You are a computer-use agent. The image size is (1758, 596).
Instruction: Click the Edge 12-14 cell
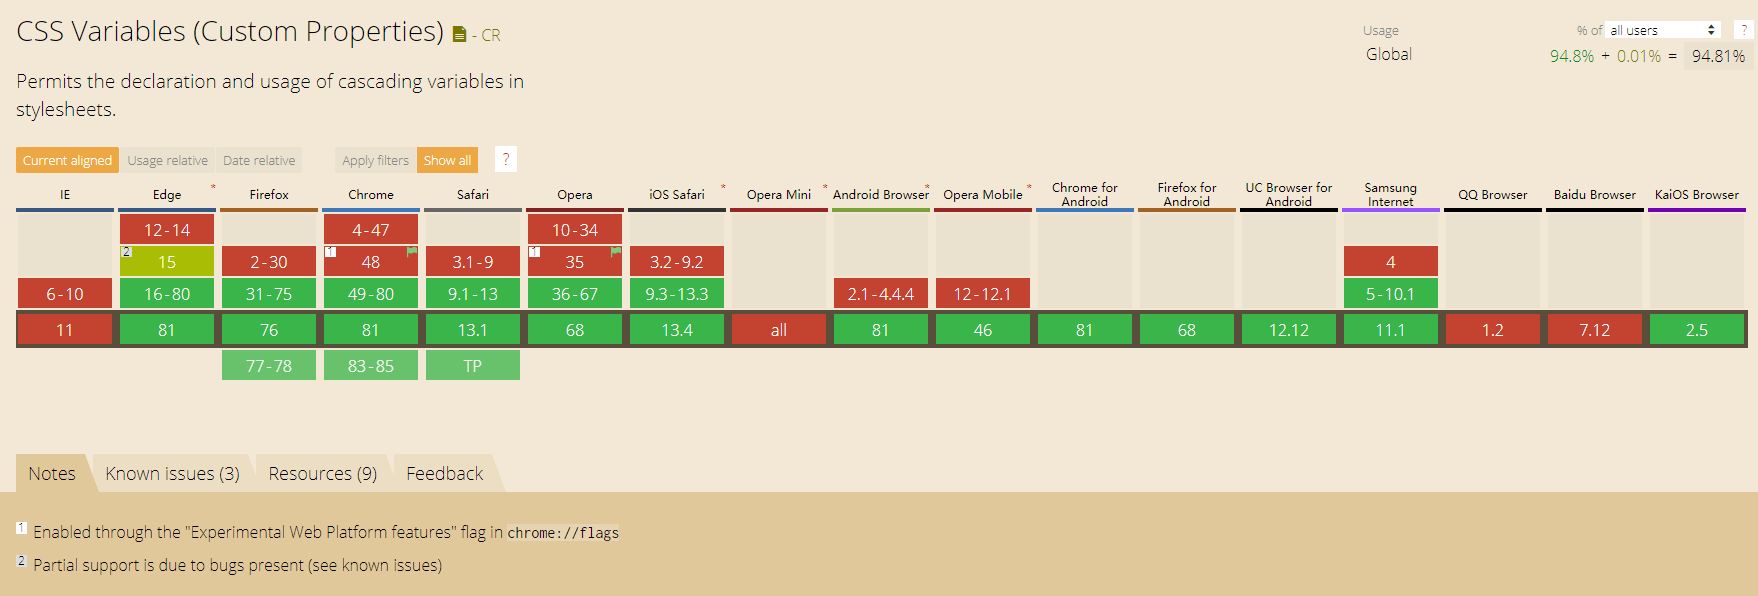(x=167, y=230)
